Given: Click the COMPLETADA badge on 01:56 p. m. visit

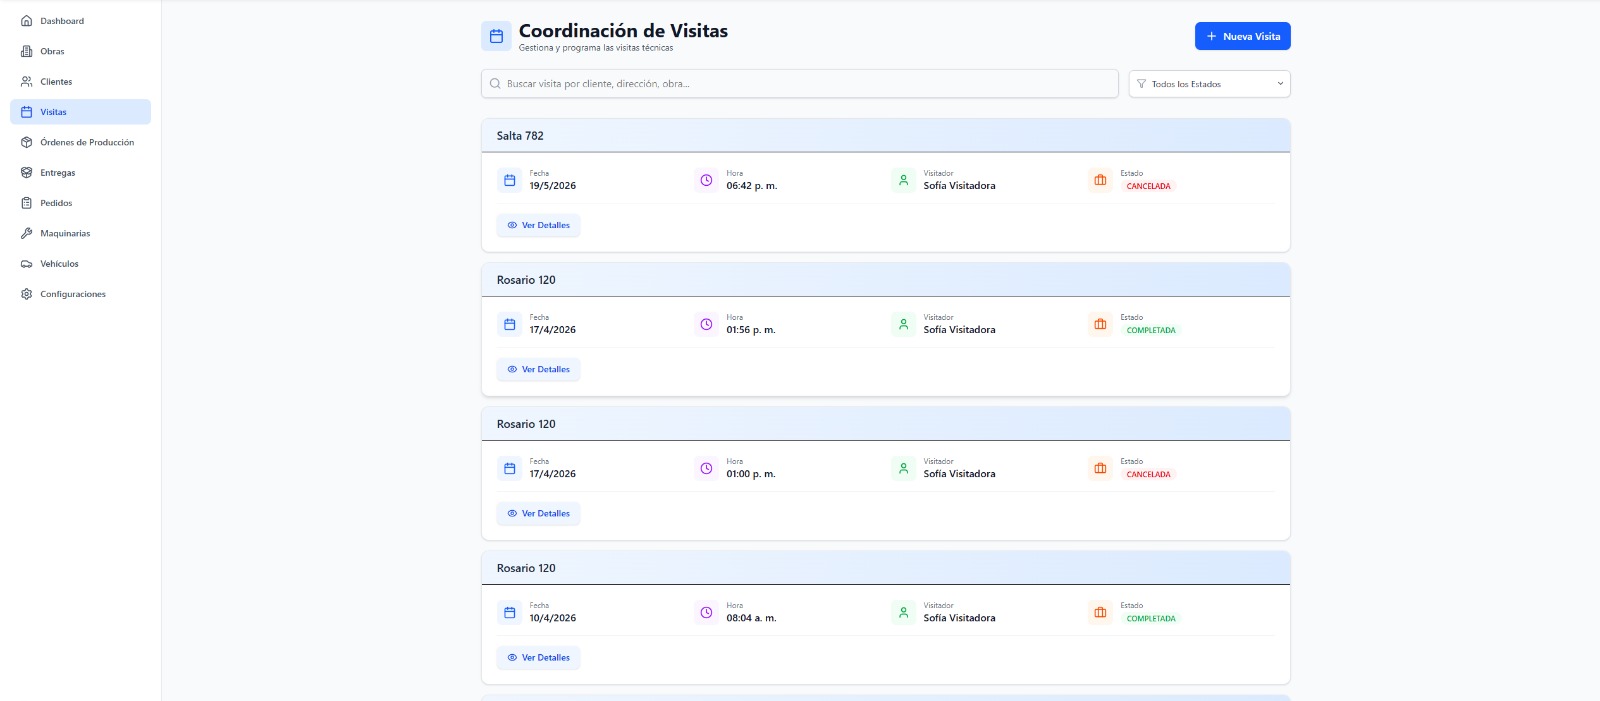Looking at the screenshot, I should coord(1151,330).
